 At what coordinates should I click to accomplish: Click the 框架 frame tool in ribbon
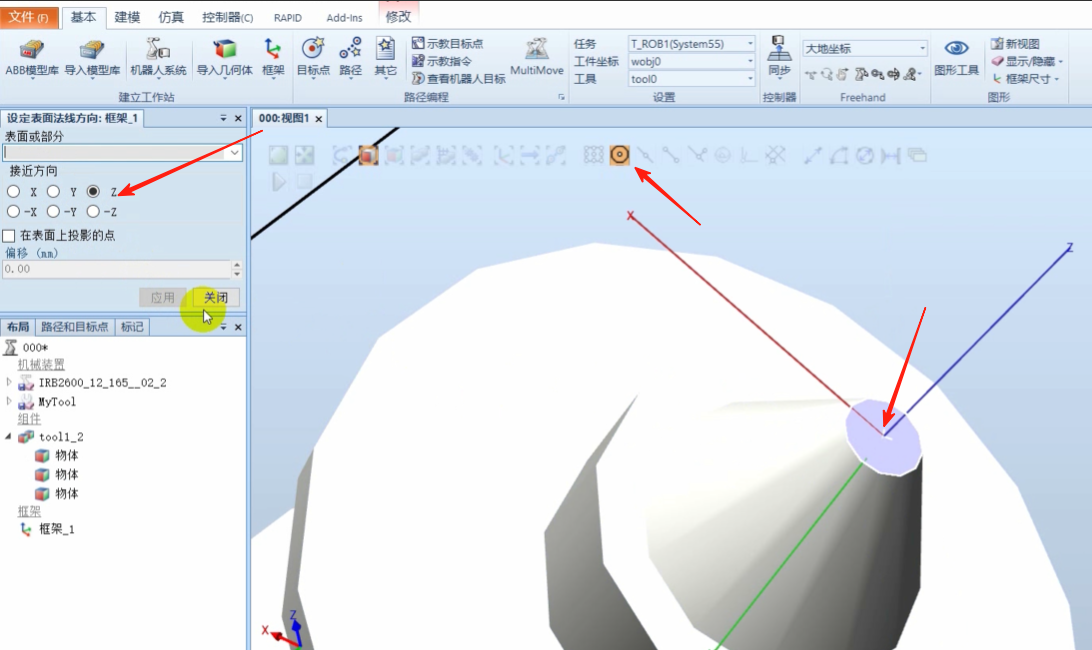tap(273, 58)
